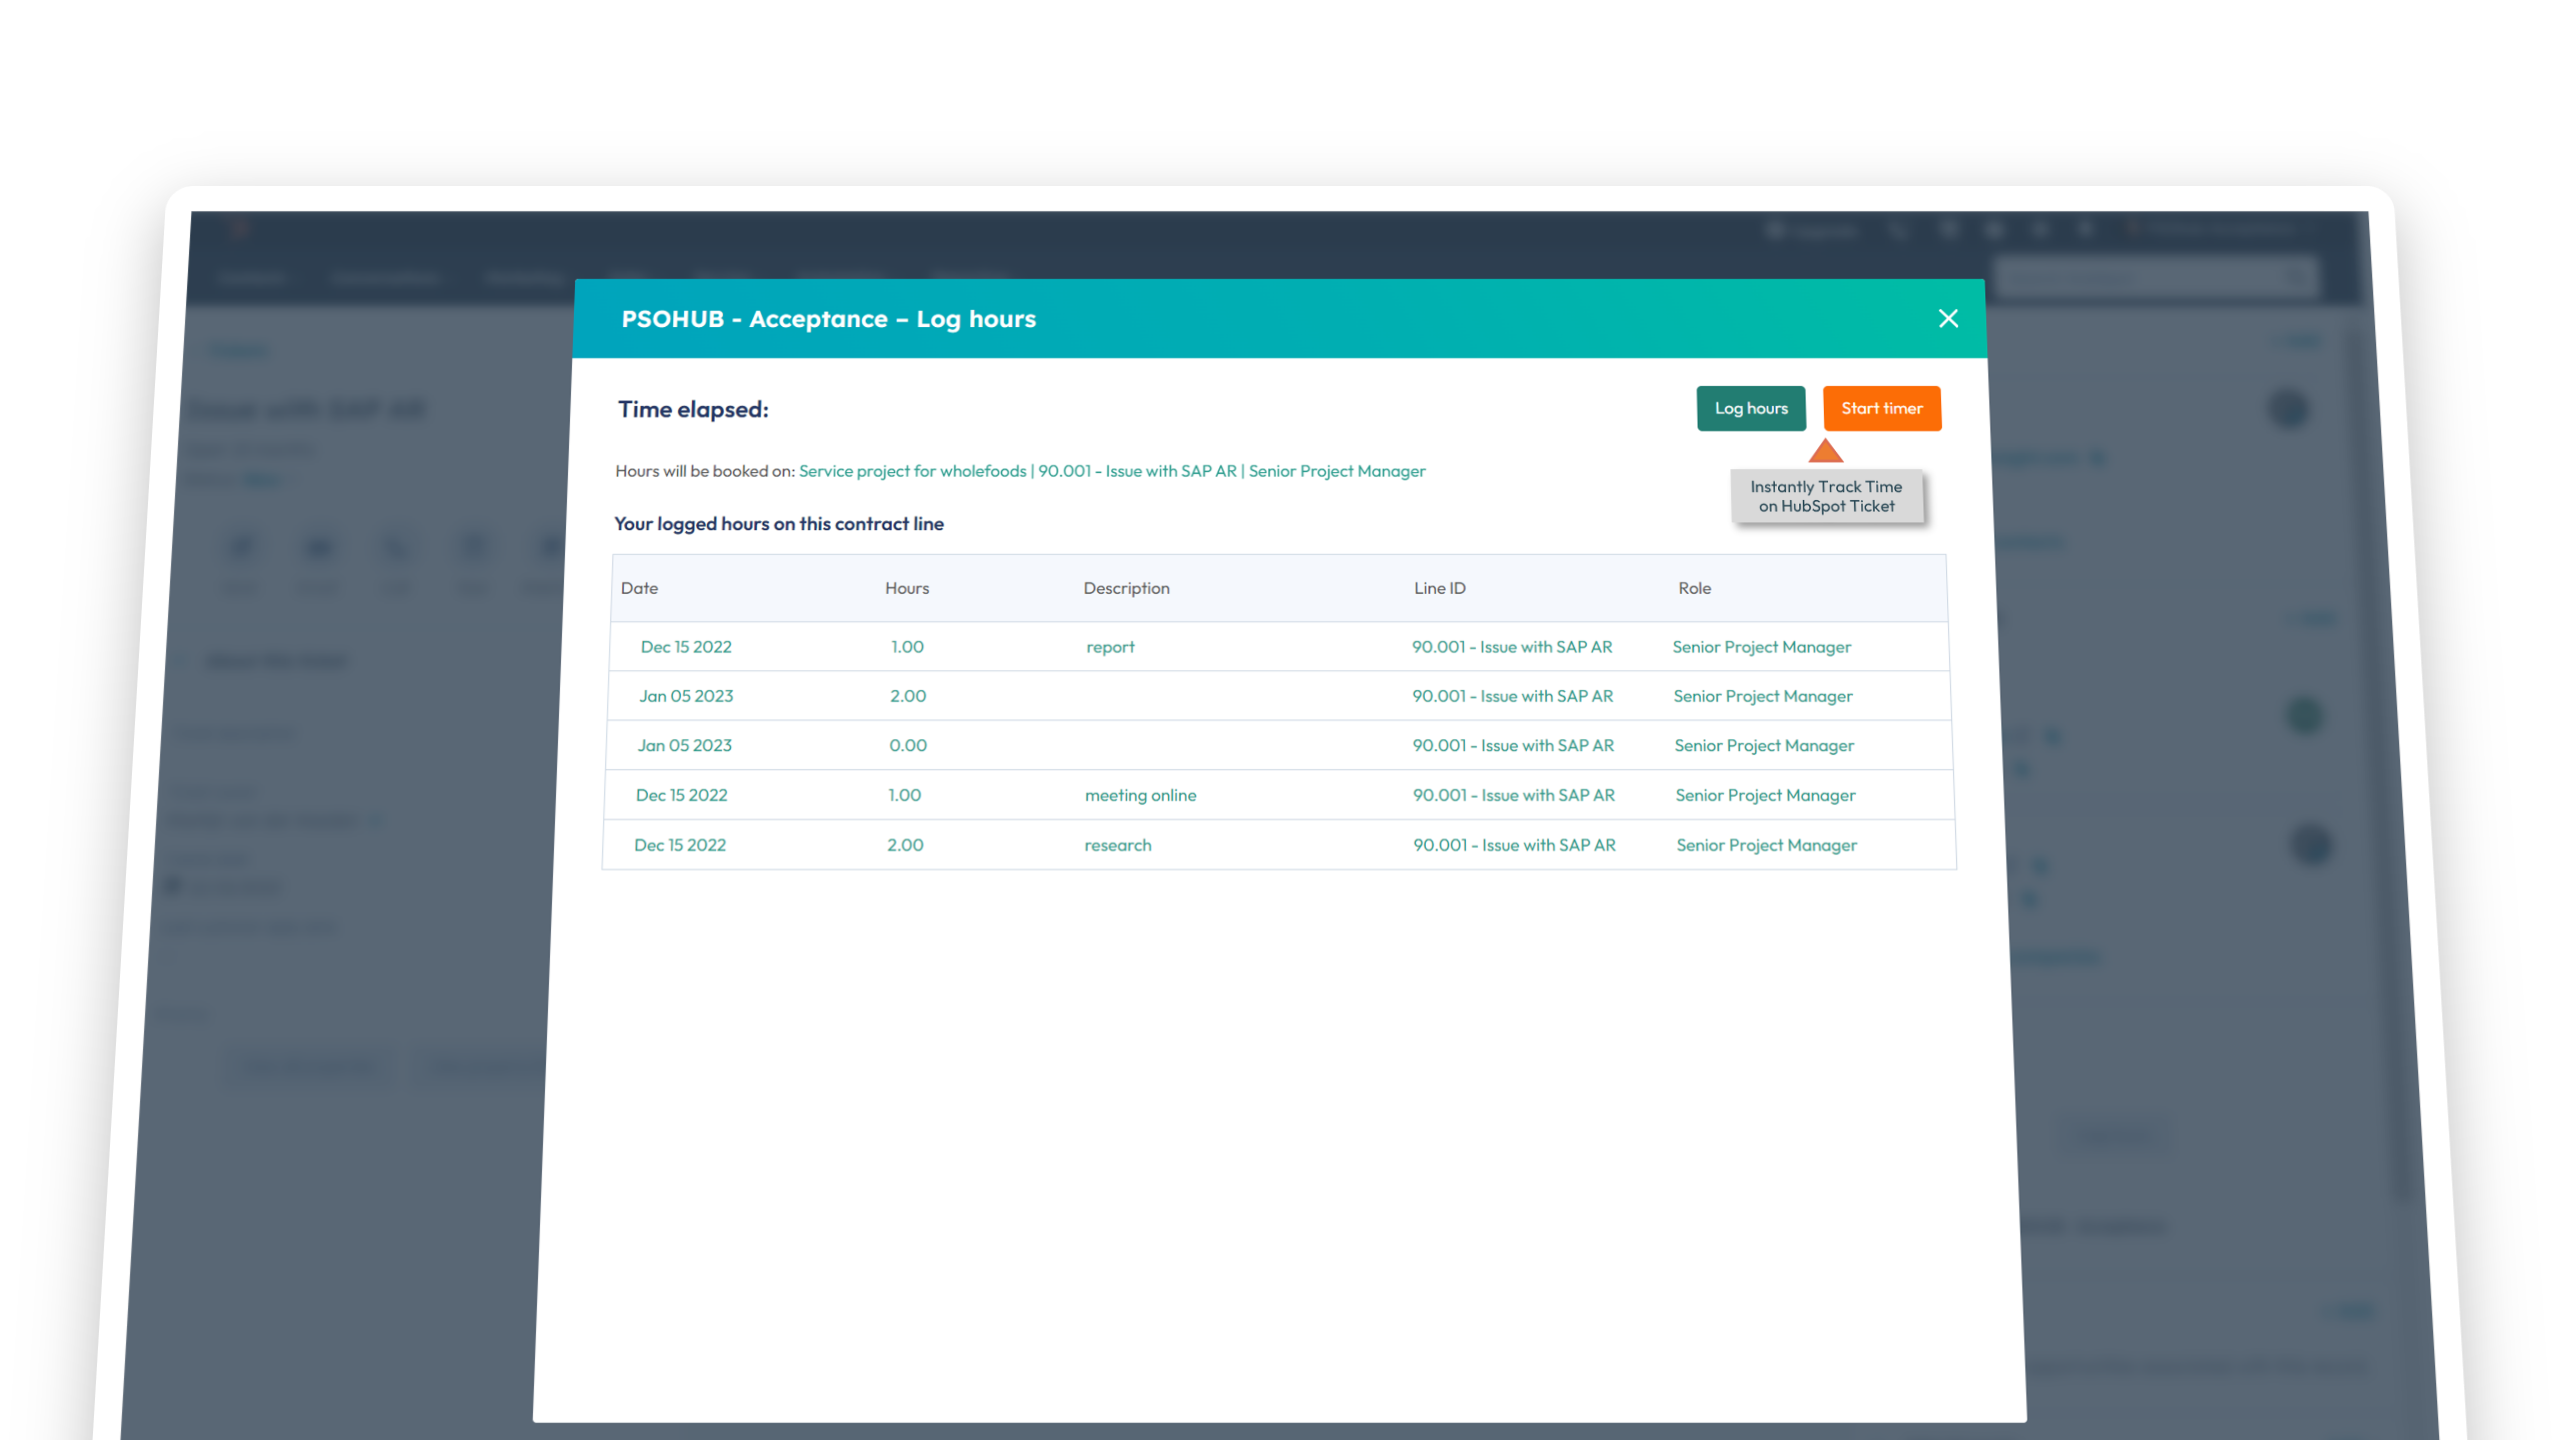
Task: Open the 'report' description entry
Action: tap(1110, 647)
